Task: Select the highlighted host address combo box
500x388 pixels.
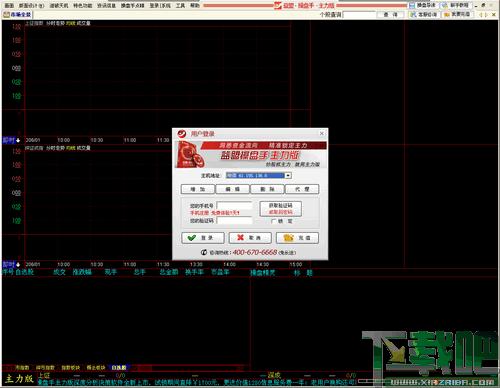Action: coord(259,175)
